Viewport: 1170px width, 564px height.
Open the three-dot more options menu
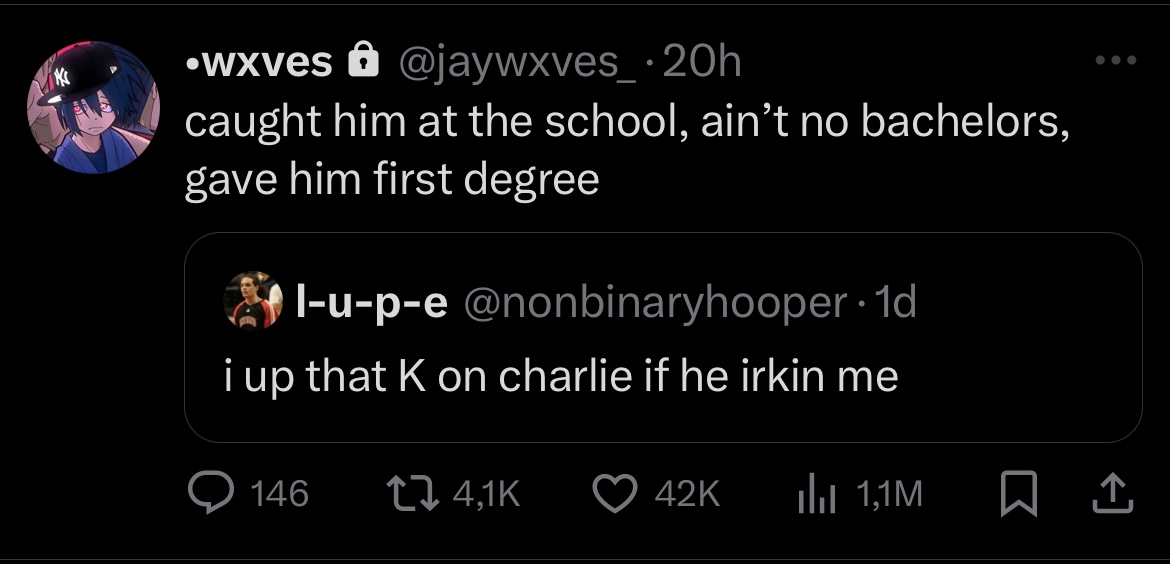click(x=1116, y=62)
